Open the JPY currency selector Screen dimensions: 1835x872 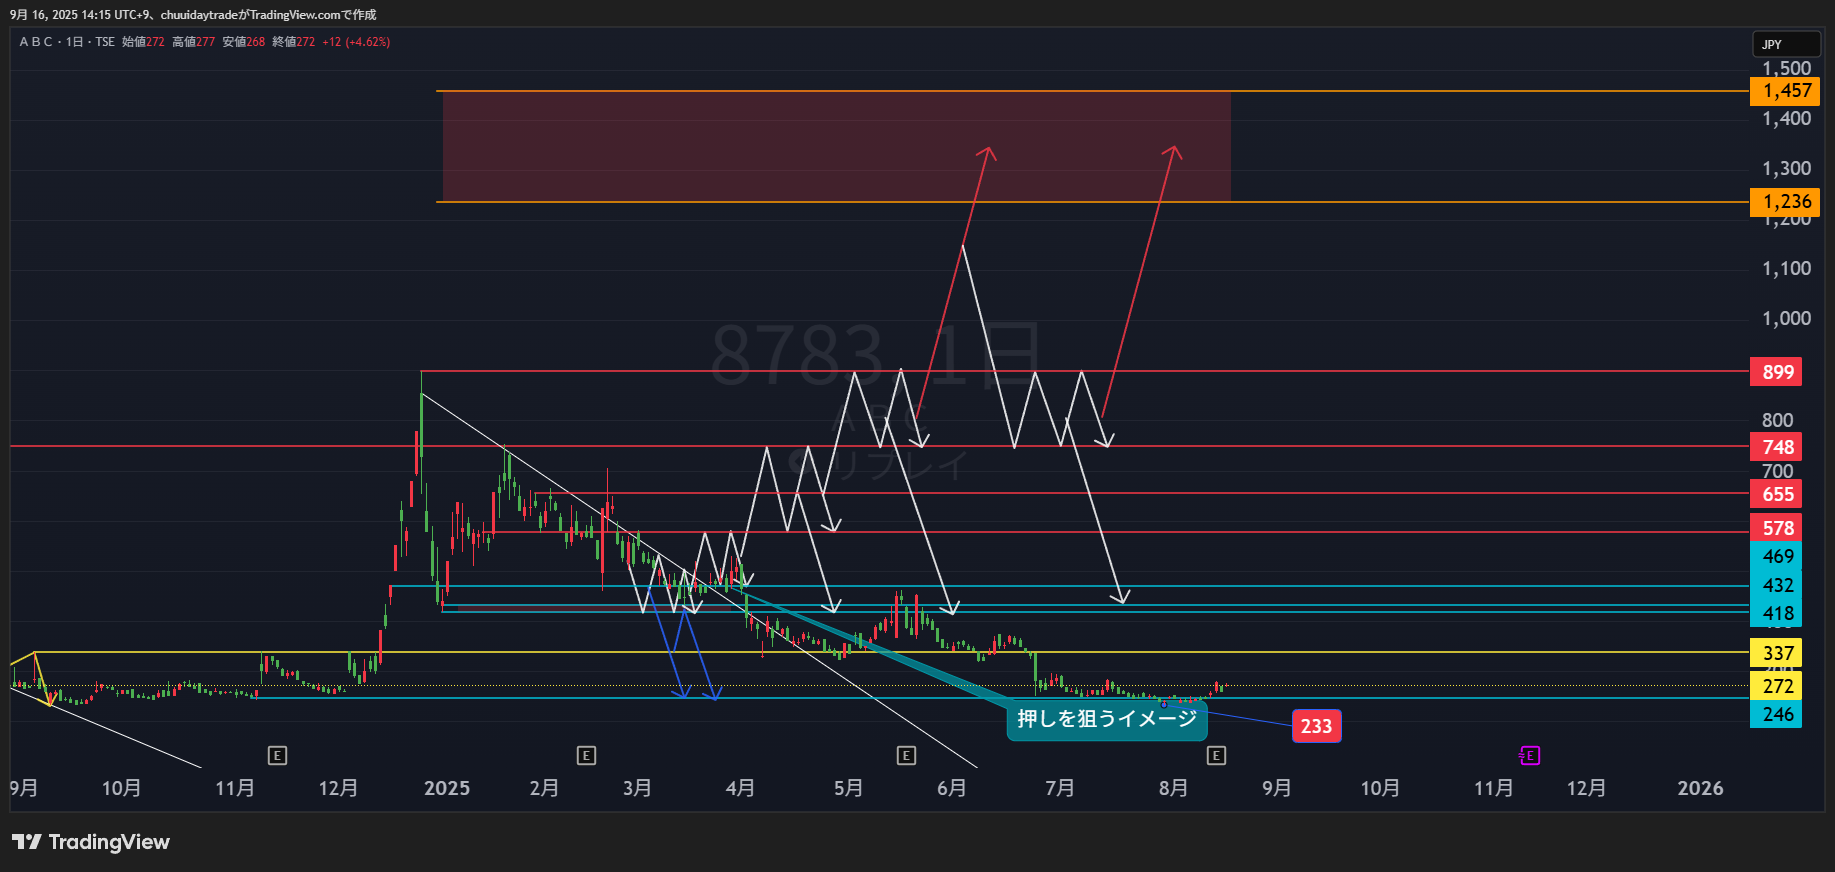pyautogui.click(x=1784, y=44)
